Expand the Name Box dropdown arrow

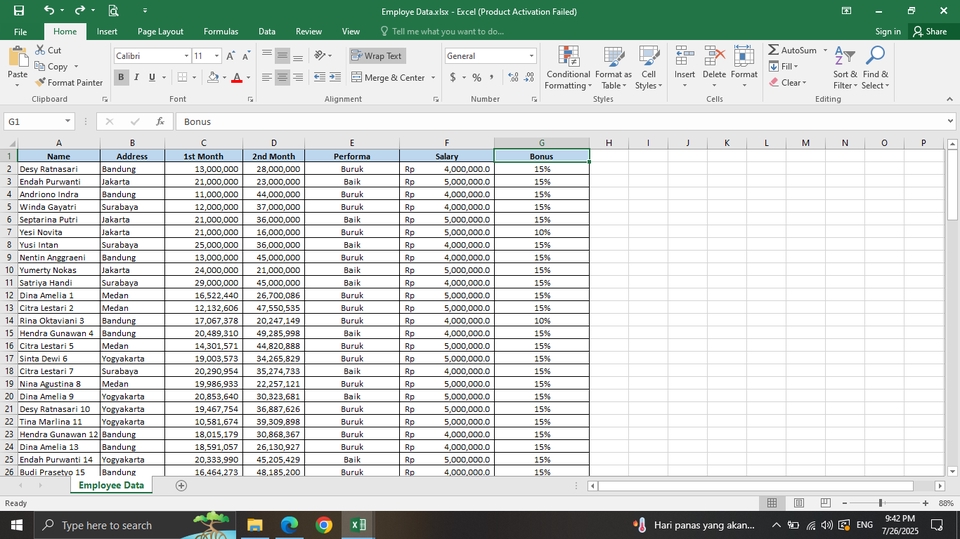(70, 121)
